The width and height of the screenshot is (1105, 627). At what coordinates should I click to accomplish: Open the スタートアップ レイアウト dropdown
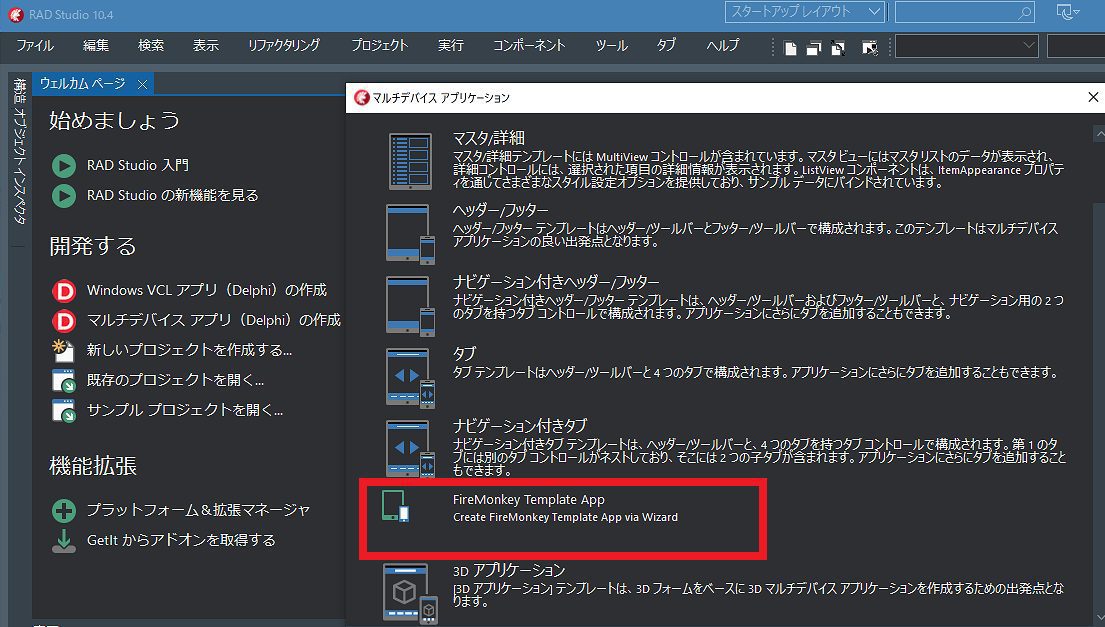pyautogui.click(x=804, y=12)
